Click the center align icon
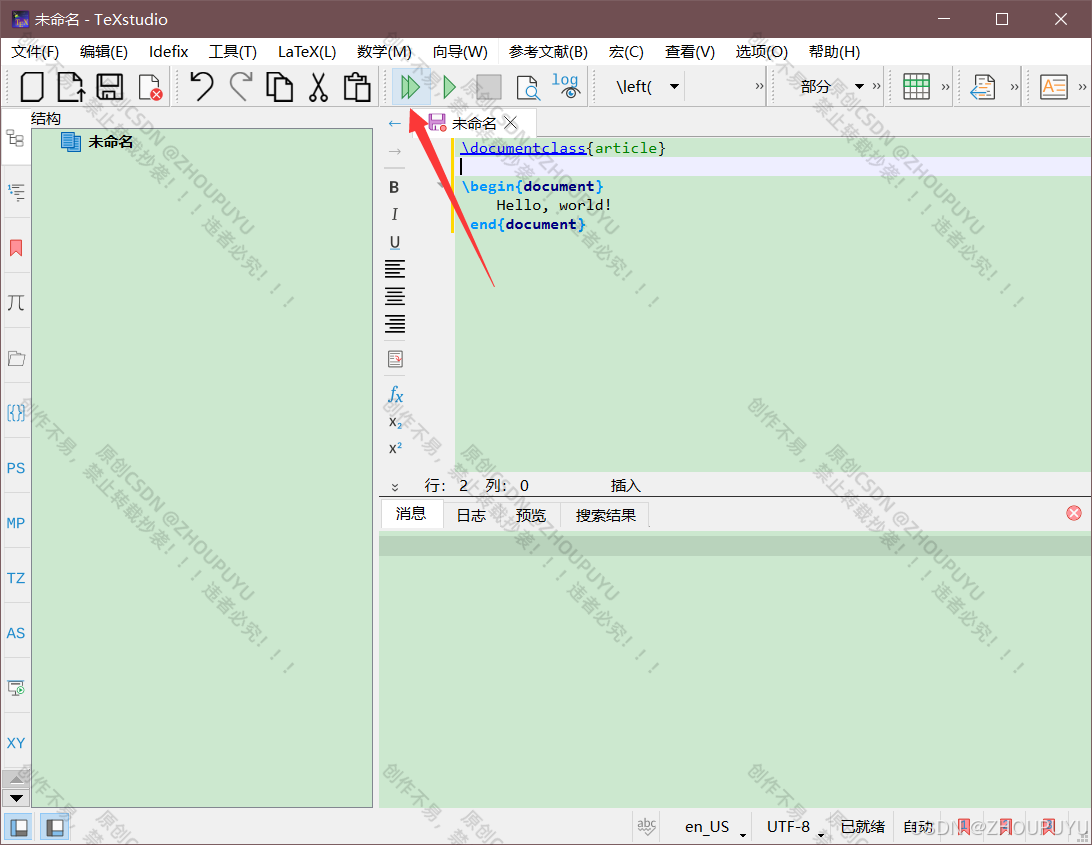 [x=394, y=296]
